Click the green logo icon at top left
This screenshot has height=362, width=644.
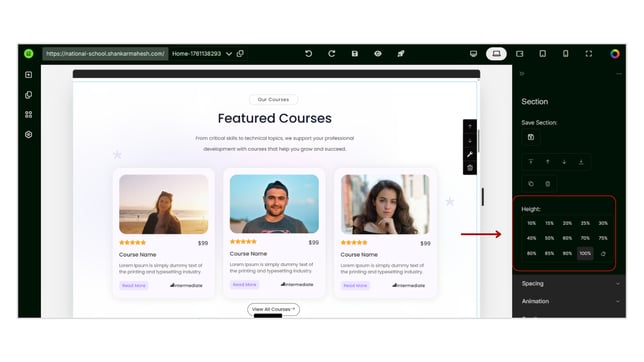[x=28, y=53]
